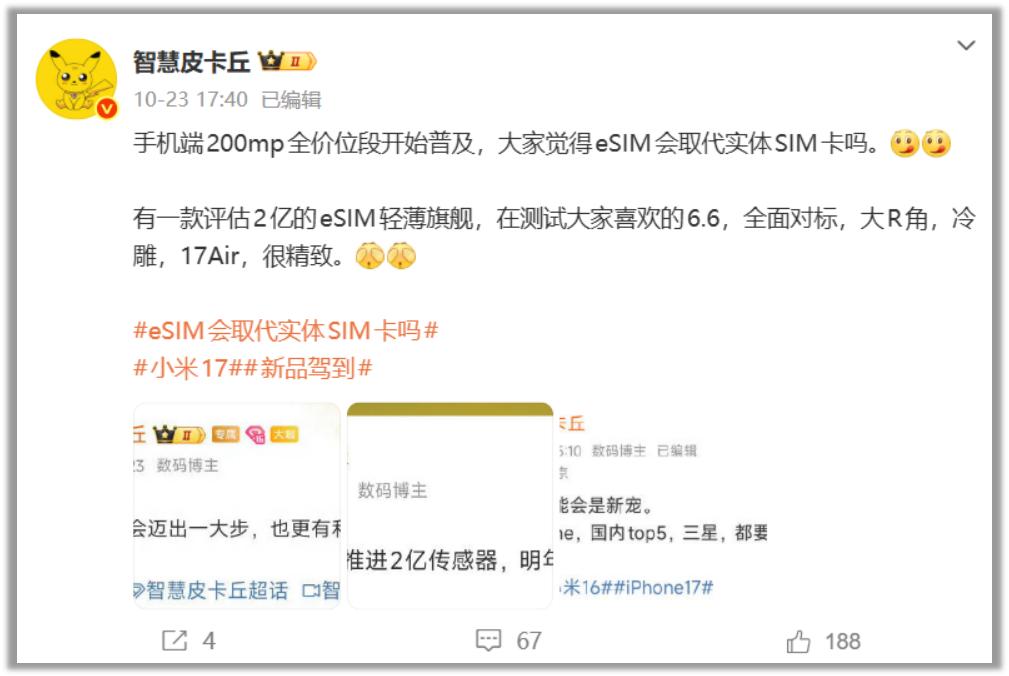
Task: Like the post with thumbs-up icon
Action: tap(798, 641)
